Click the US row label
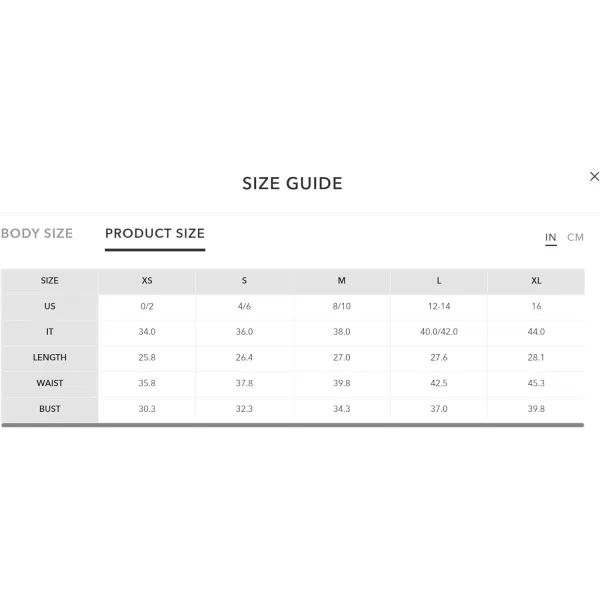The image size is (600, 600). tap(50, 307)
